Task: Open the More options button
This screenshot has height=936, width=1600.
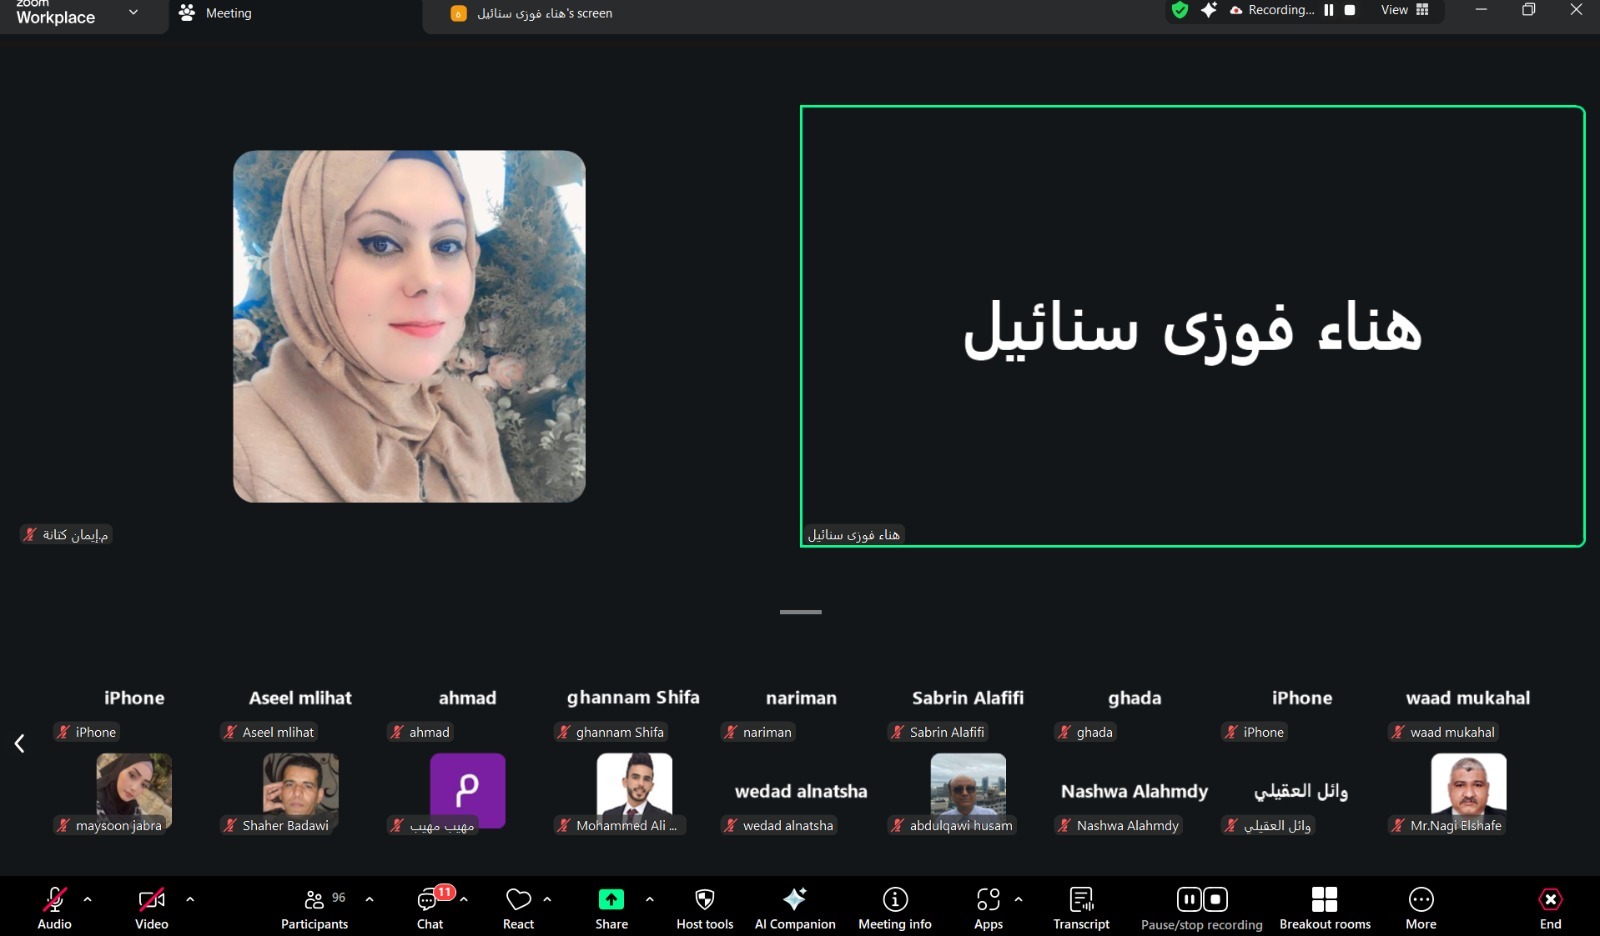Action: (x=1420, y=908)
